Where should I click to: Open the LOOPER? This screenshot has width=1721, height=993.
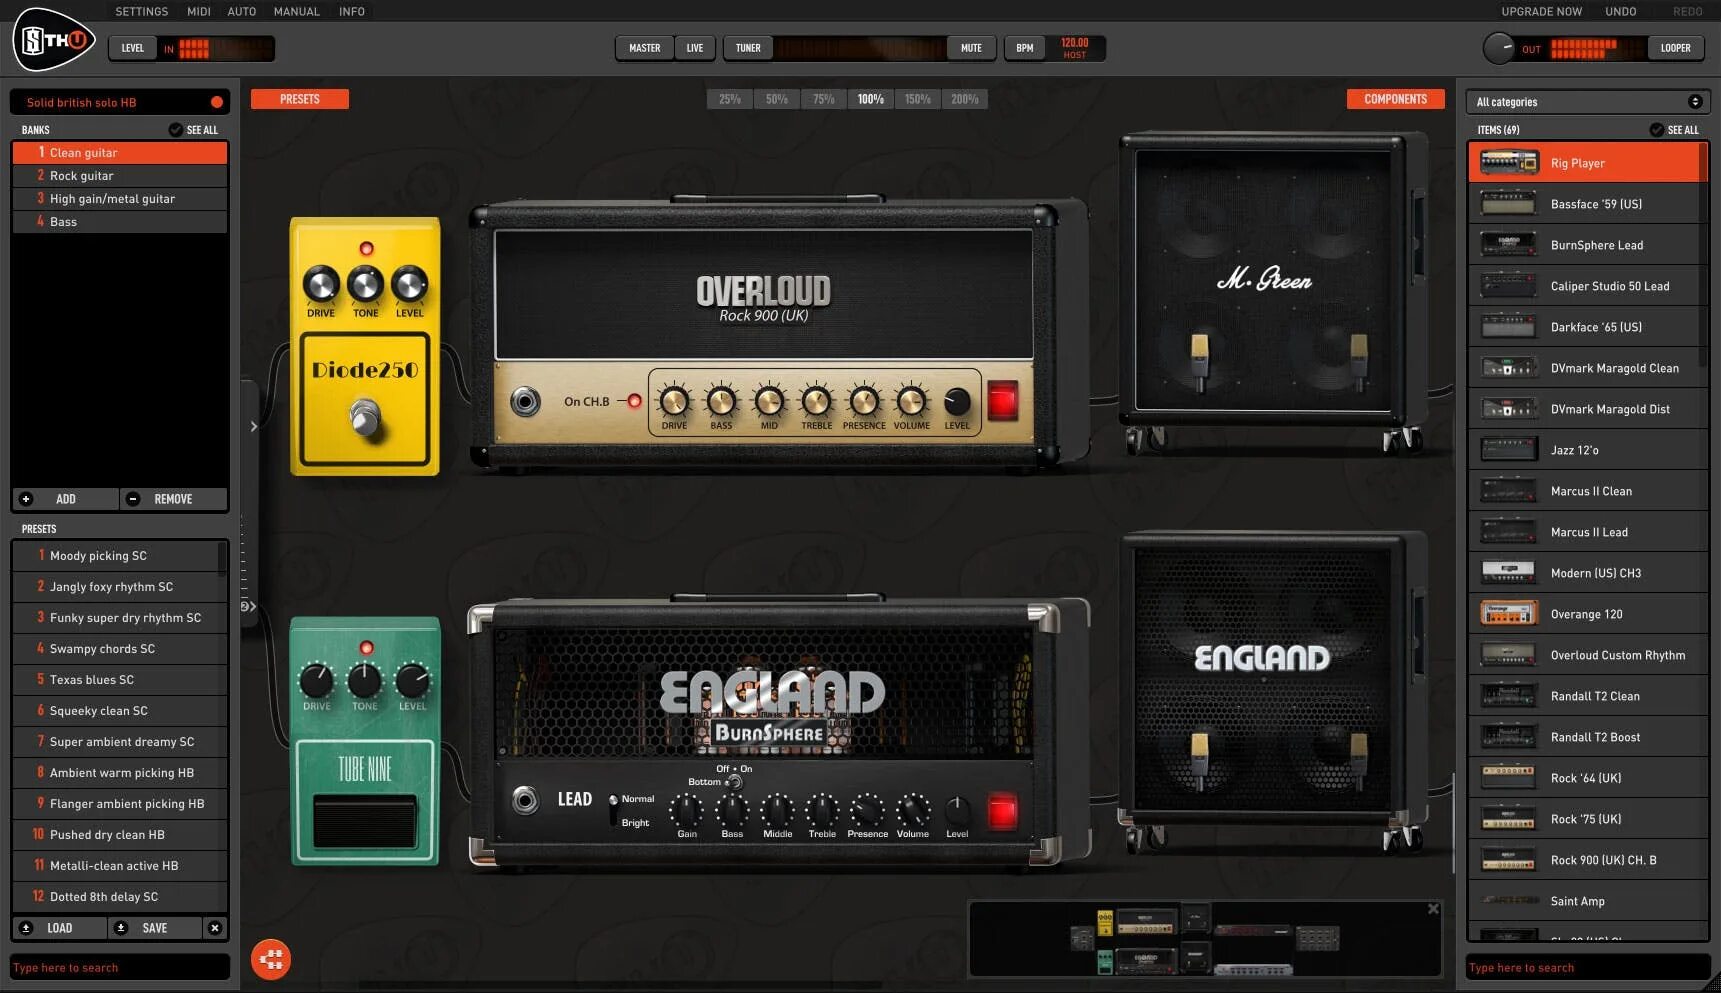(x=1676, y=48)
